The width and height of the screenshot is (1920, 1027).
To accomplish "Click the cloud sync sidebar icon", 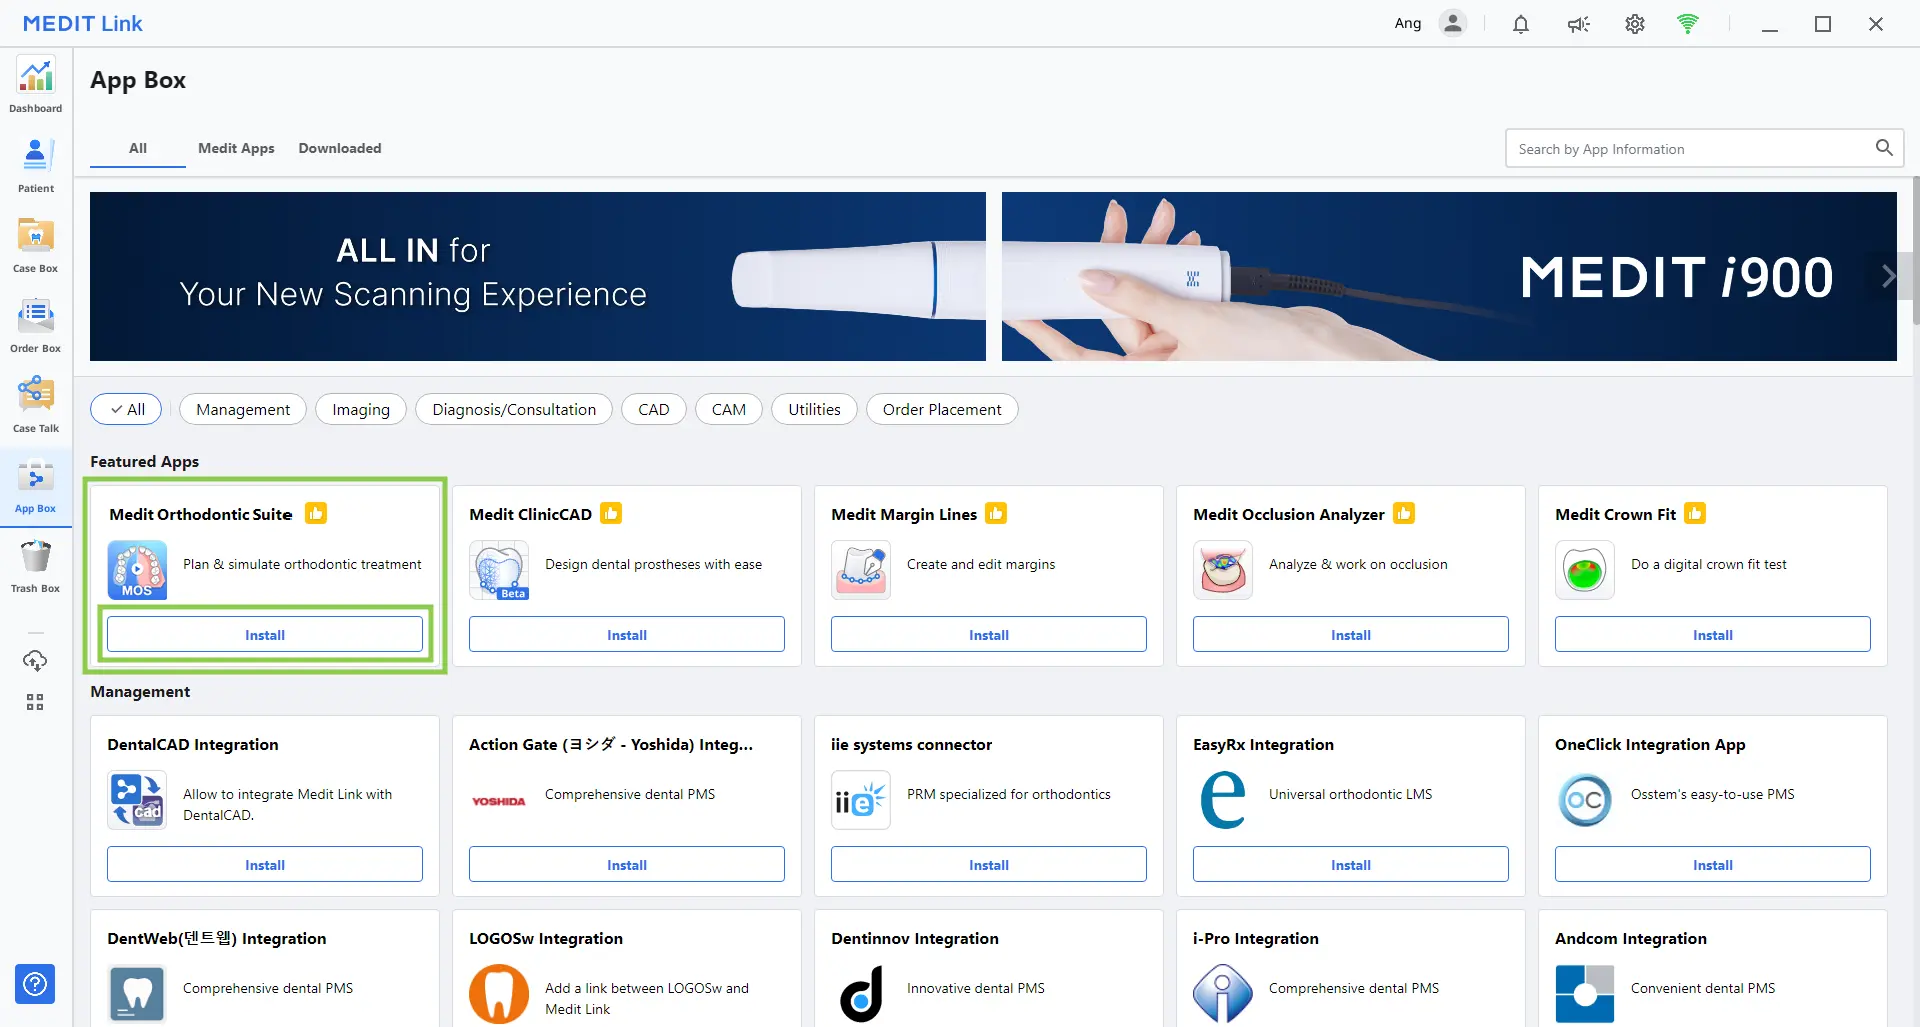I will (35, 660).
